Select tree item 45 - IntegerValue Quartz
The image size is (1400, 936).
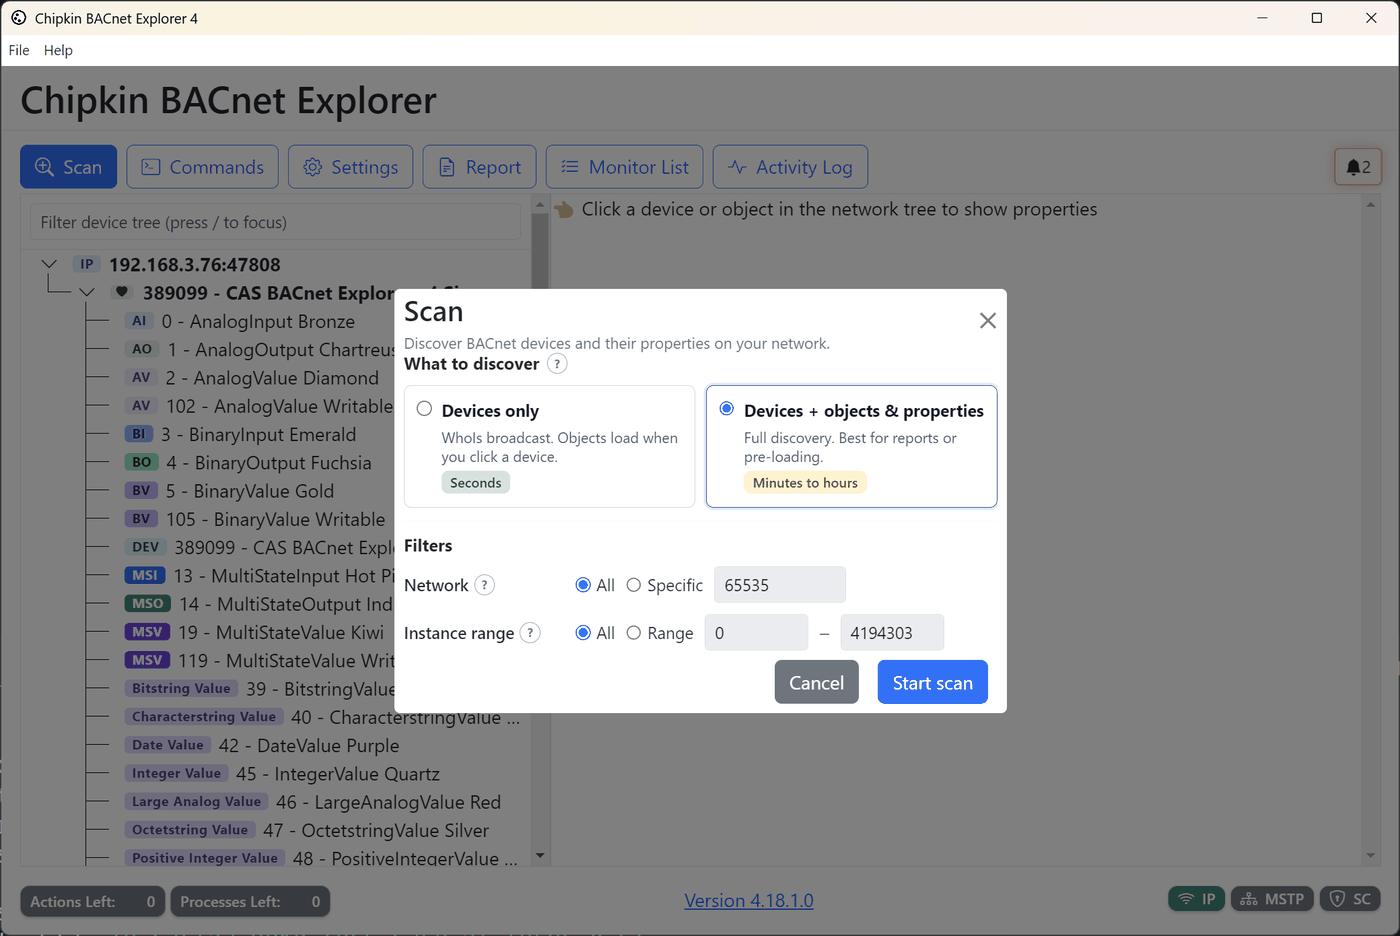[x=337, y=774]
